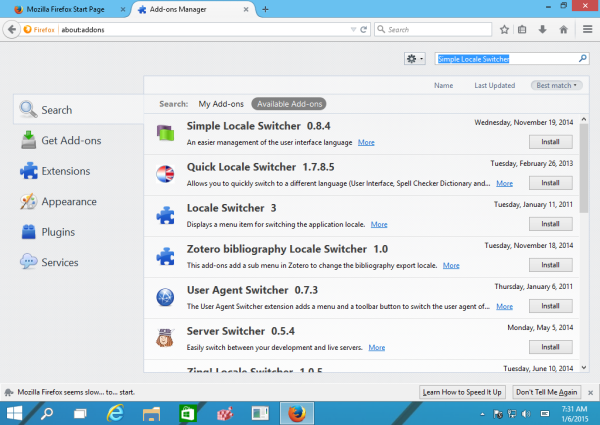600x425 pixels.
Task: Click the browser back arrow button
Action: coord(12,29)
